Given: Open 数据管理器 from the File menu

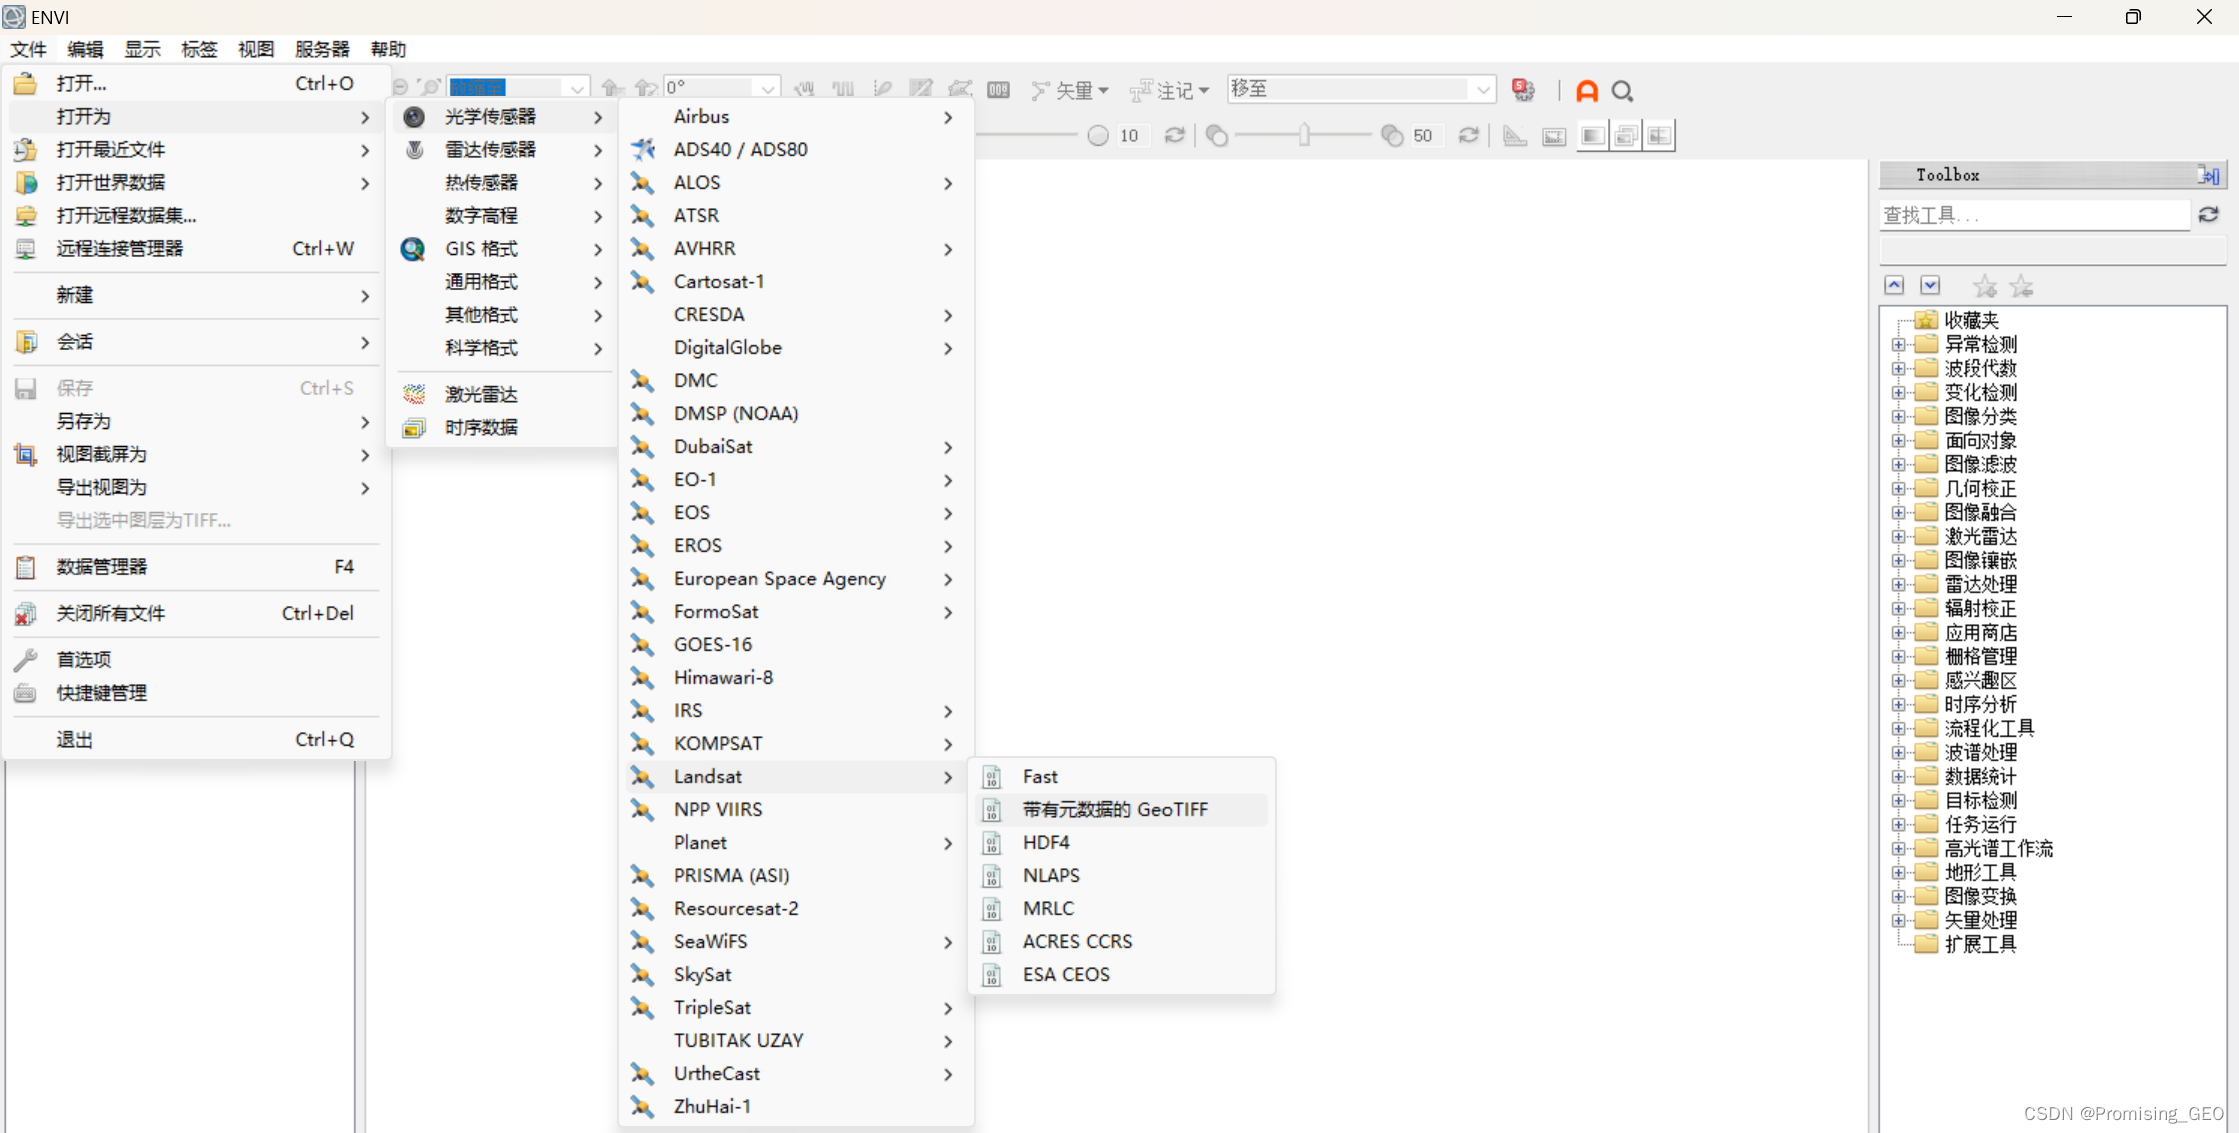Looking at the screenshot, I should [102, 566].
